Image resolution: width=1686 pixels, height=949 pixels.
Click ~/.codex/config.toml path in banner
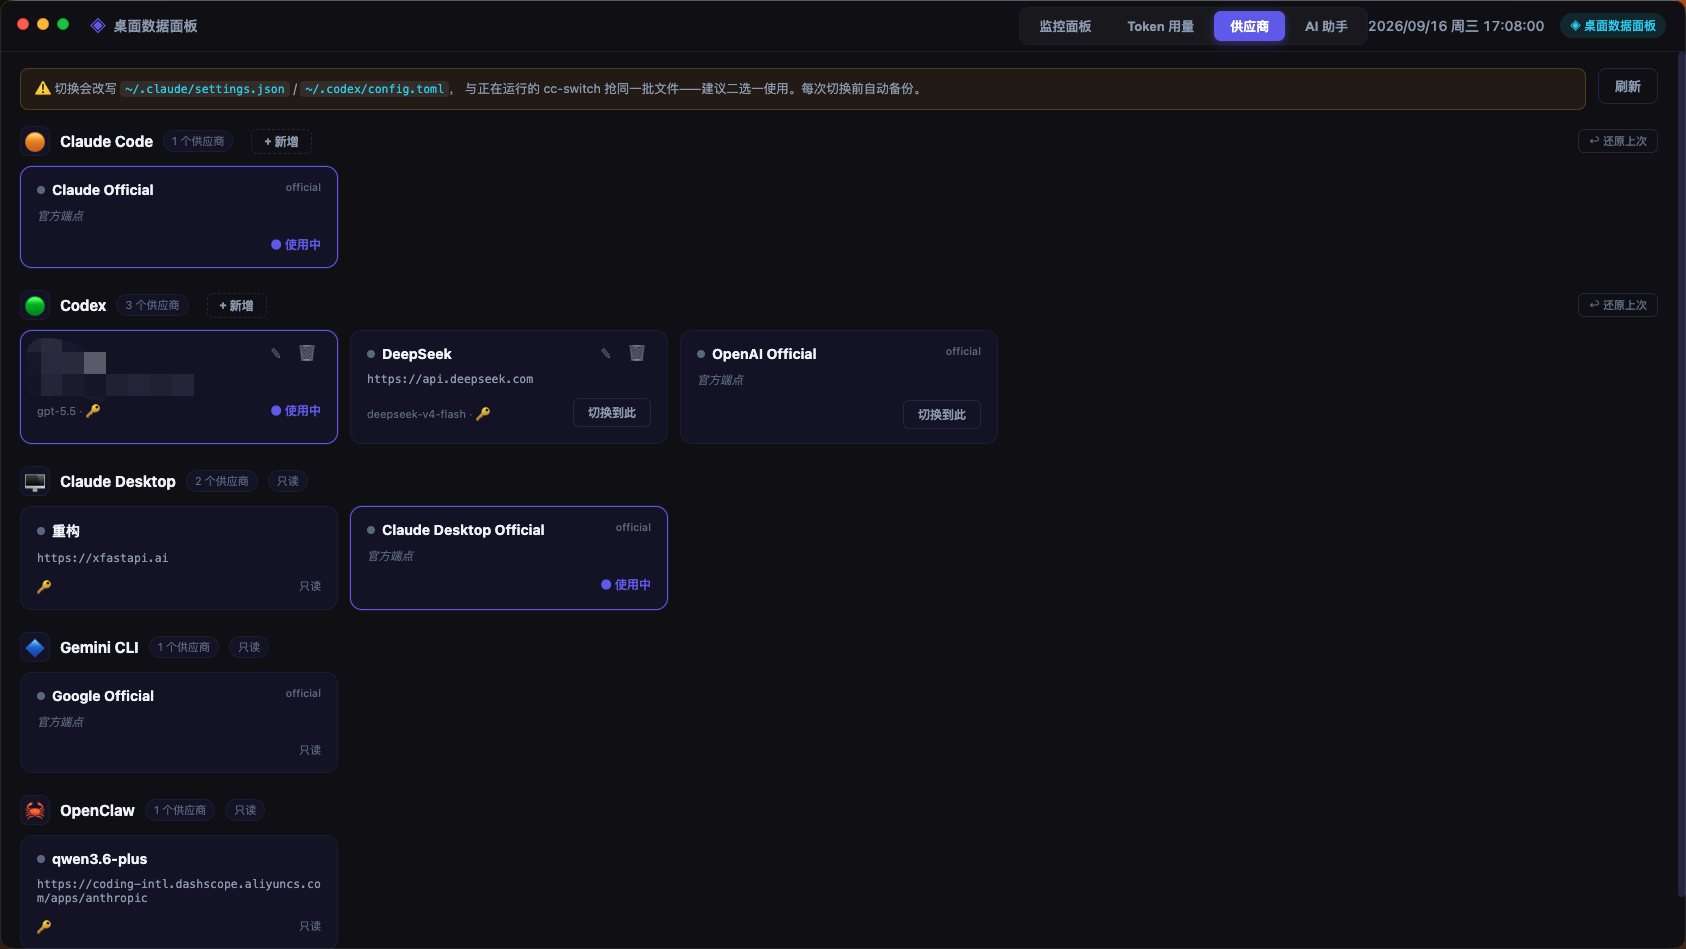pos(374,89)
